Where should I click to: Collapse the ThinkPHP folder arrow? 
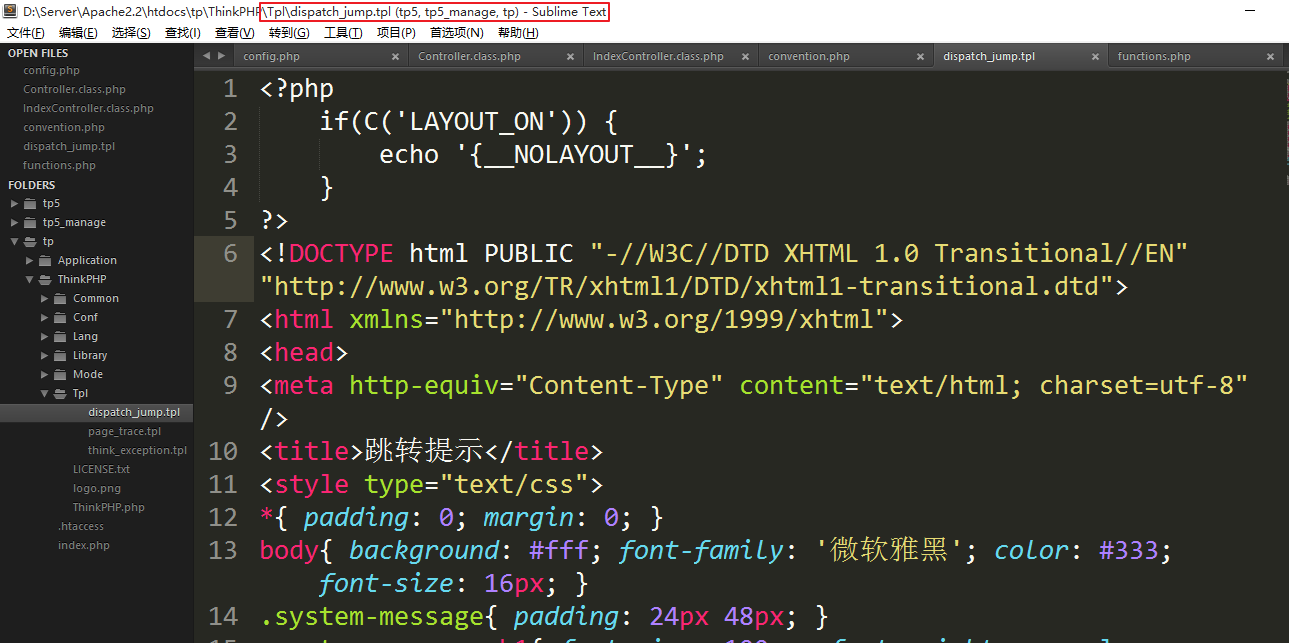tap(29, 279)
